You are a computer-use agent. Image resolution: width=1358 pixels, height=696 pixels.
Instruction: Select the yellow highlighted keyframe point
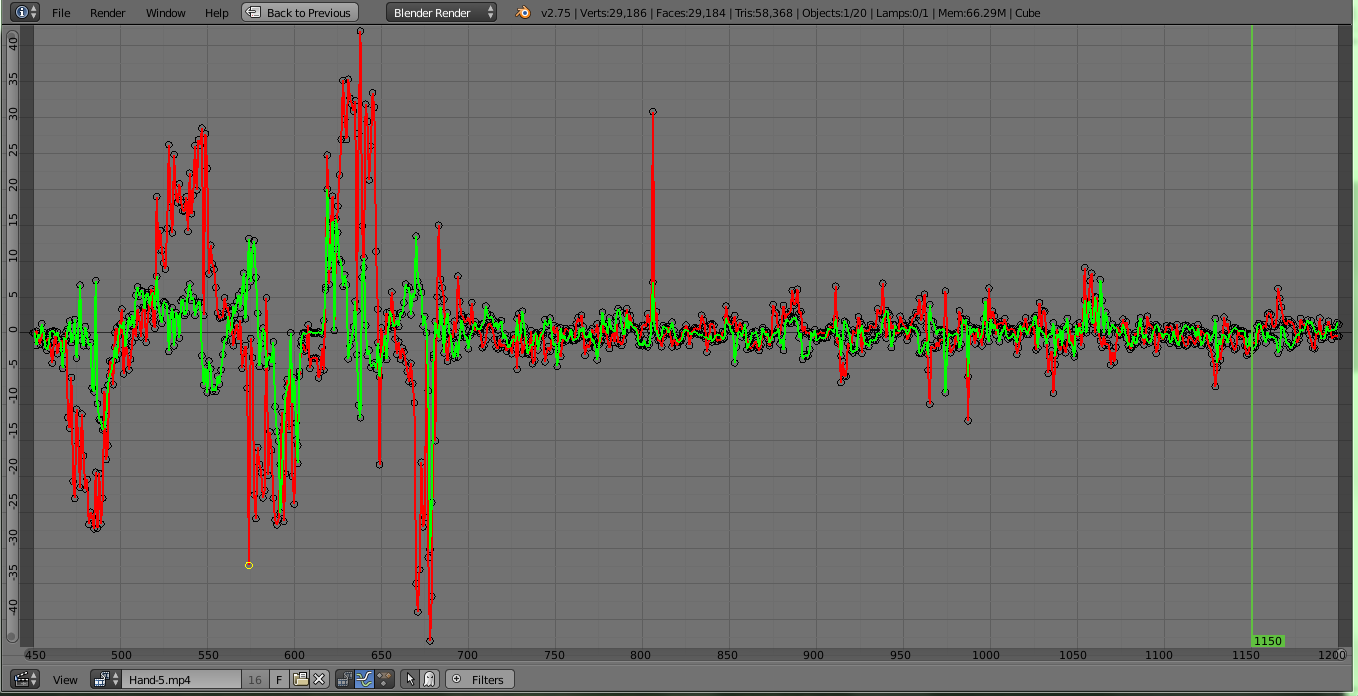pos(249,565)
